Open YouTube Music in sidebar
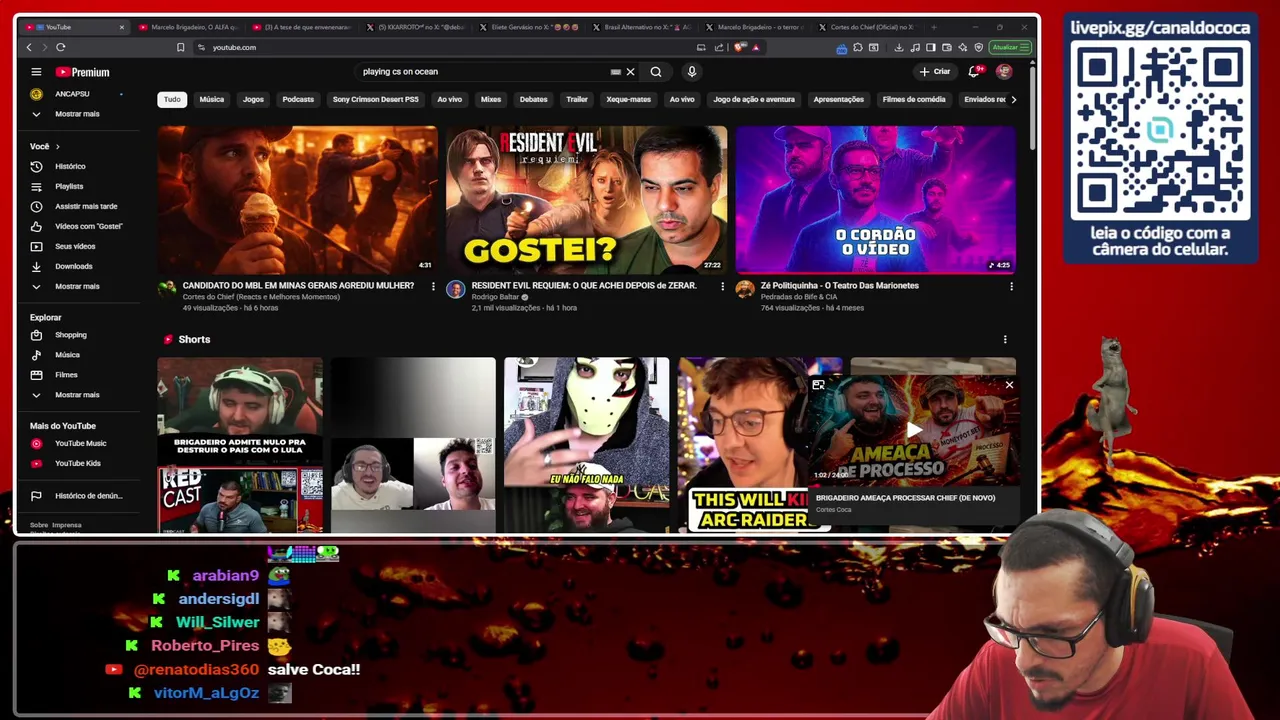Screen dimensions: 1280x720 point(80,443)
